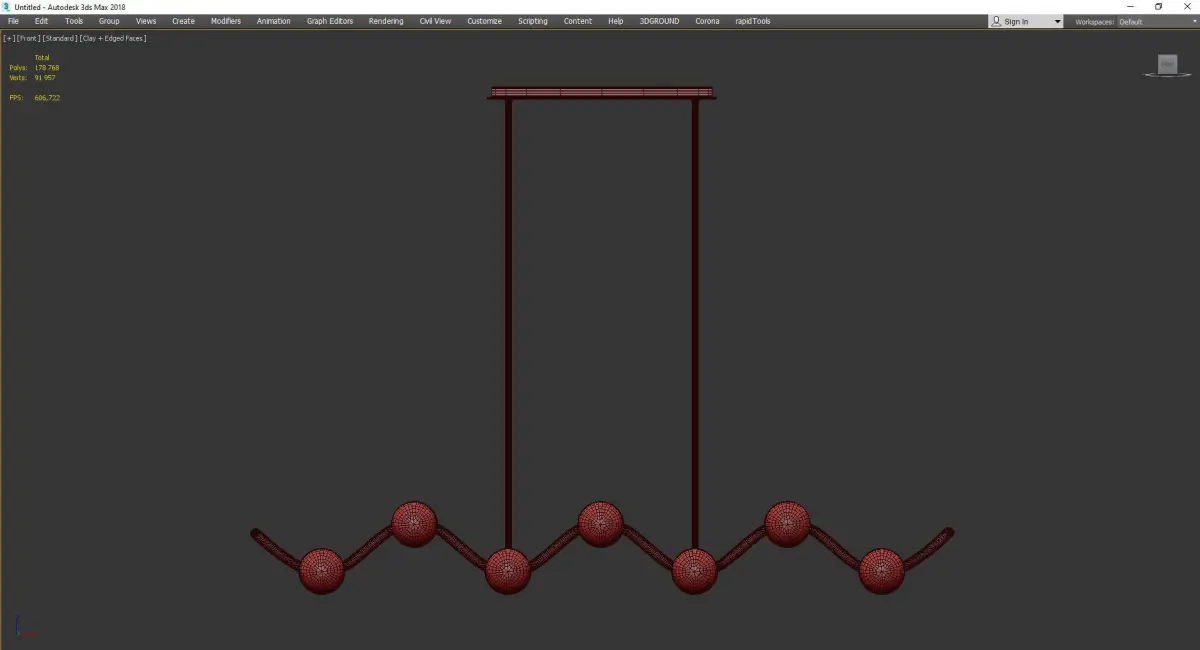This screenshot has width=1200, height=650.
Task: Expand the Sign In dropdown arrow
Action: (x=1057, y=22)
